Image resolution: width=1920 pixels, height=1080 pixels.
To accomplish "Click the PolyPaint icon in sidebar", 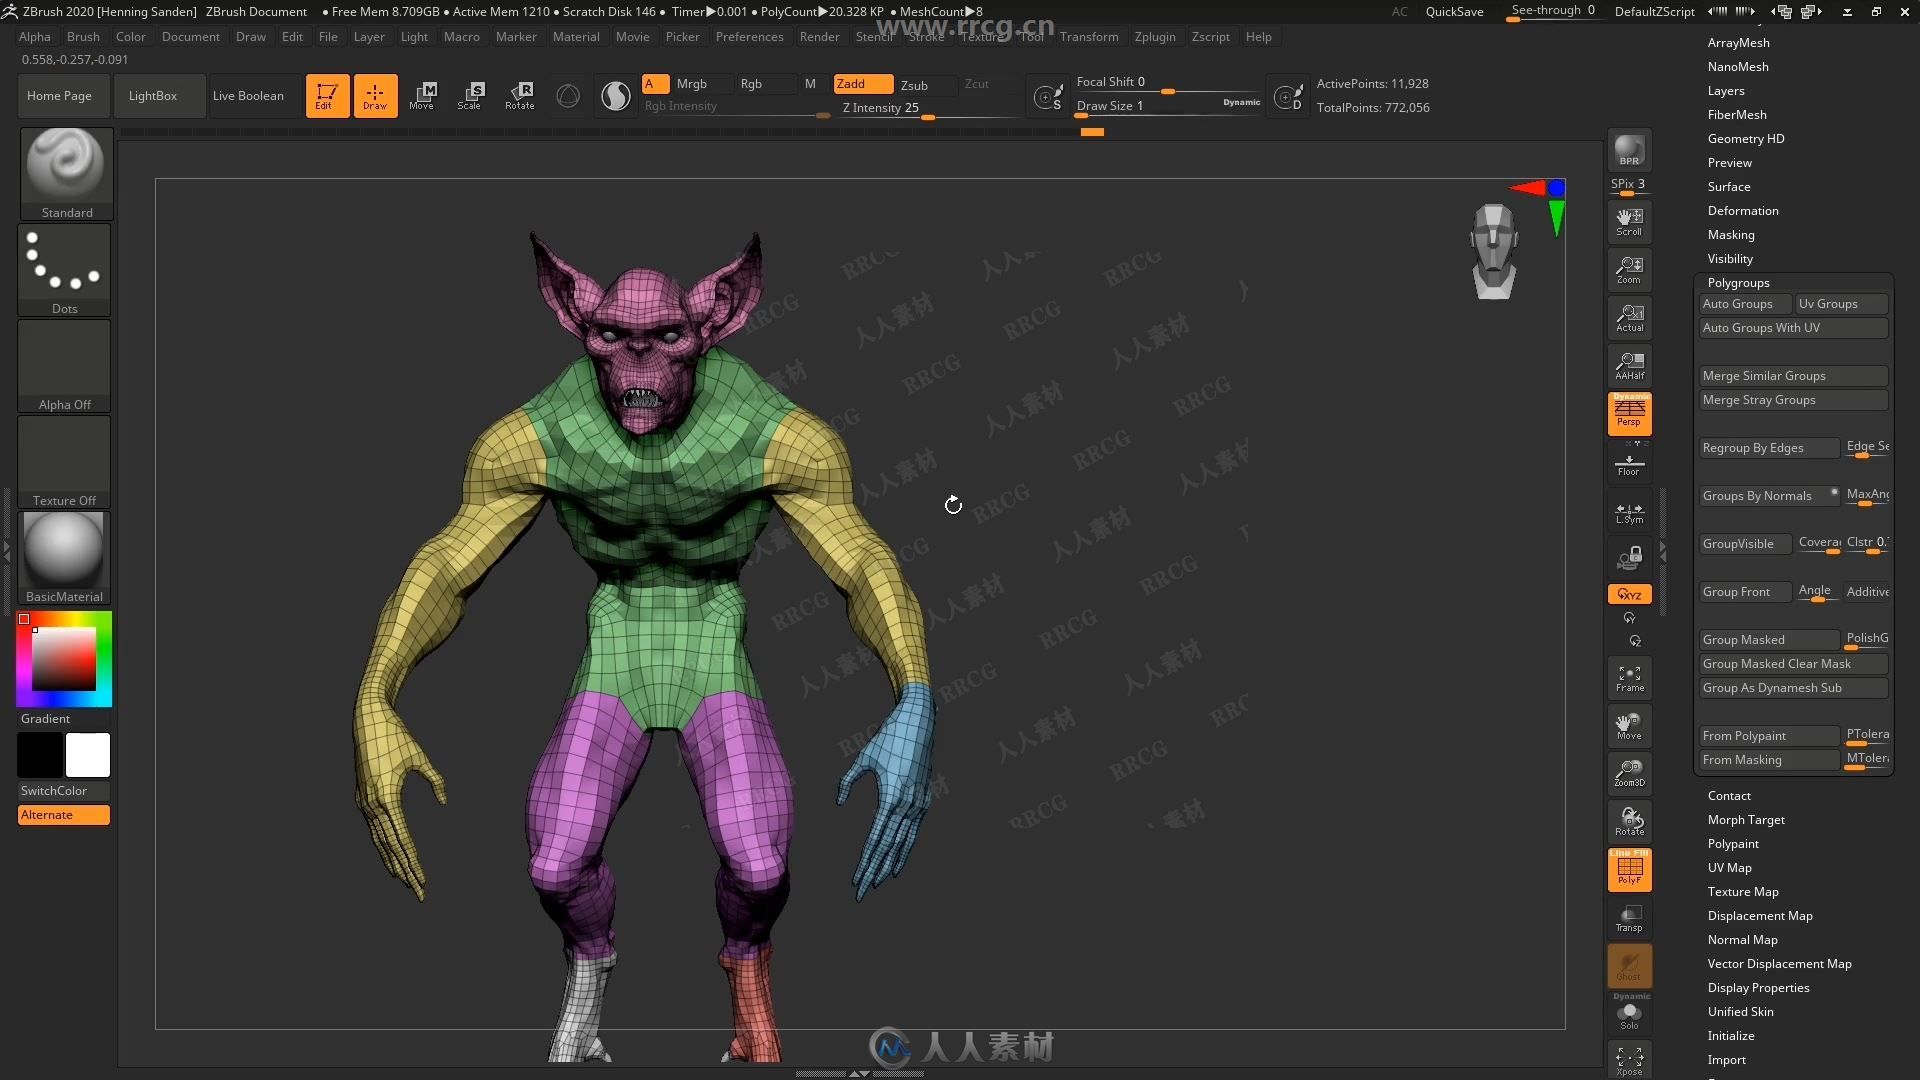I will [x=1733, y=843].
